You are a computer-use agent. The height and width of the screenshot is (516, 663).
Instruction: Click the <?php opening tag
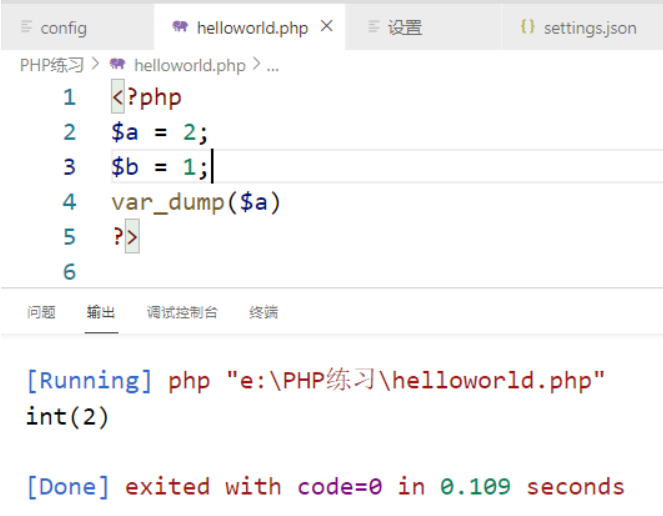147,97
